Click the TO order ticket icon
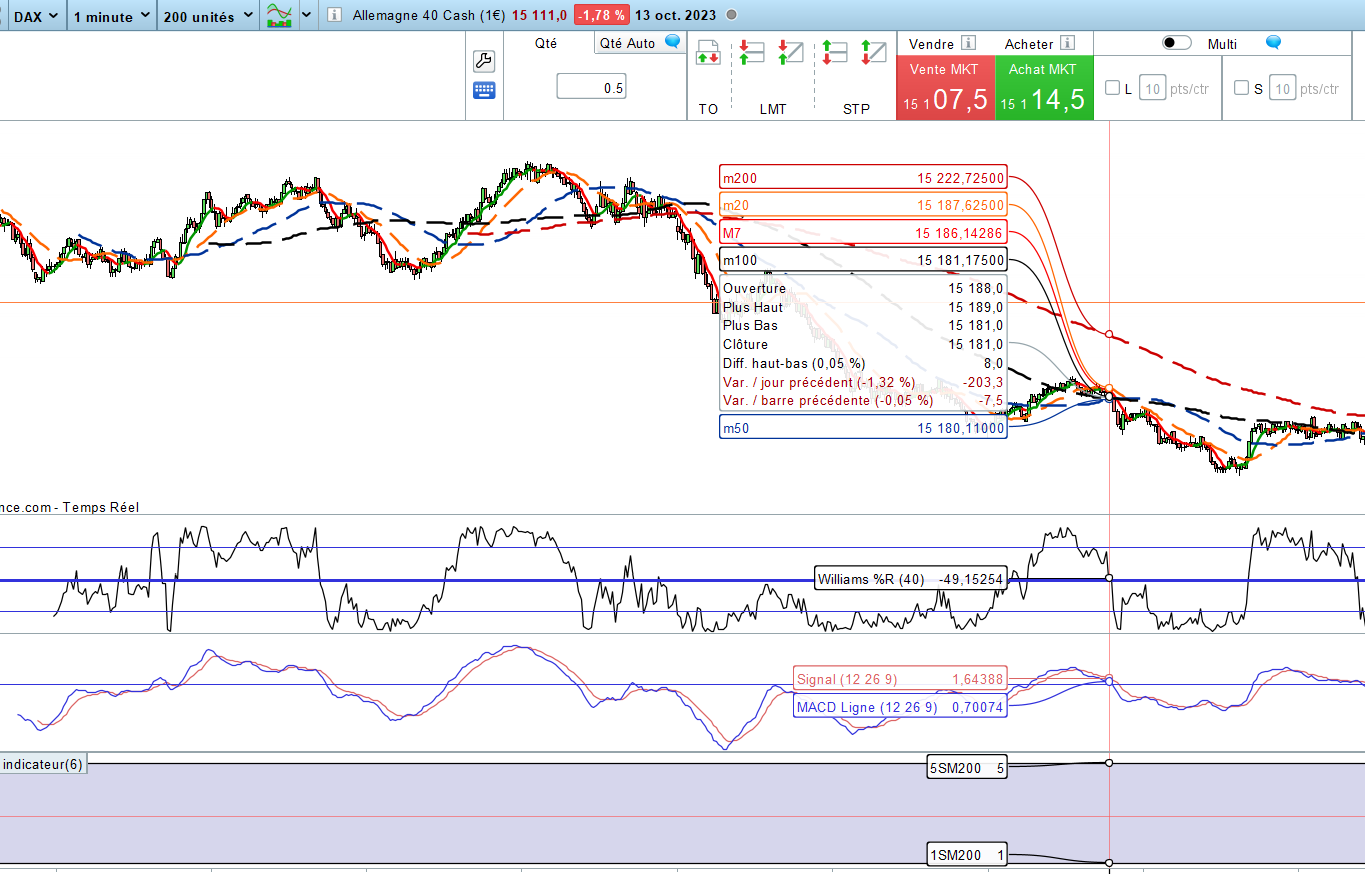The image size is (1365, 874). point(708,52)
